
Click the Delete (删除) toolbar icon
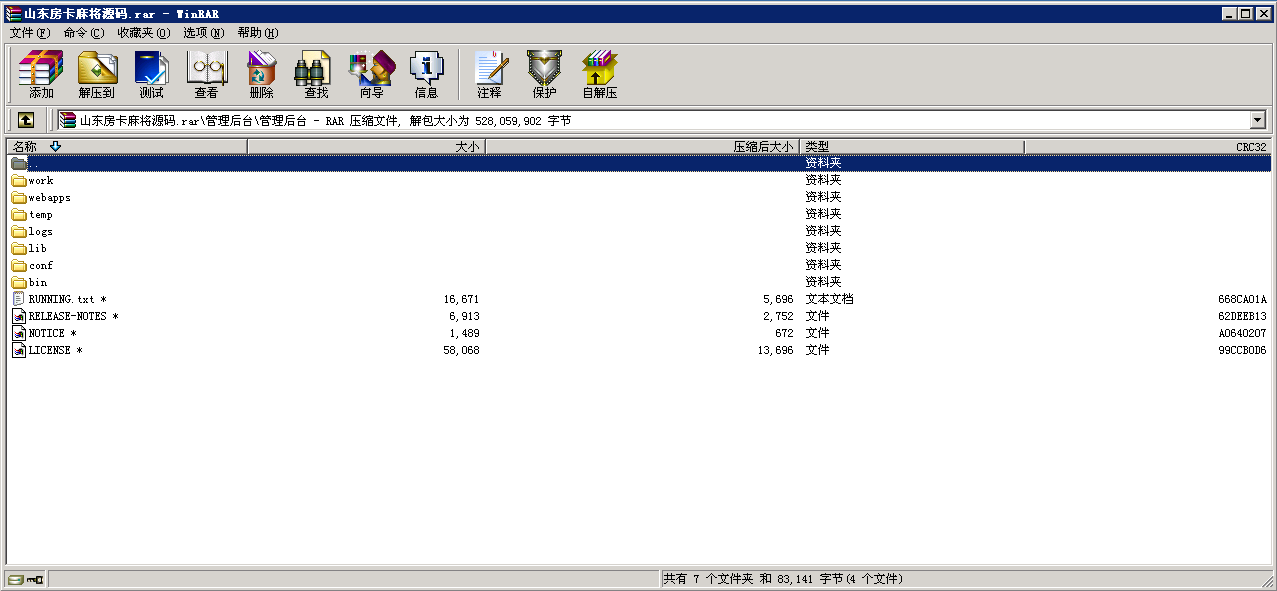tap(261, 75)
